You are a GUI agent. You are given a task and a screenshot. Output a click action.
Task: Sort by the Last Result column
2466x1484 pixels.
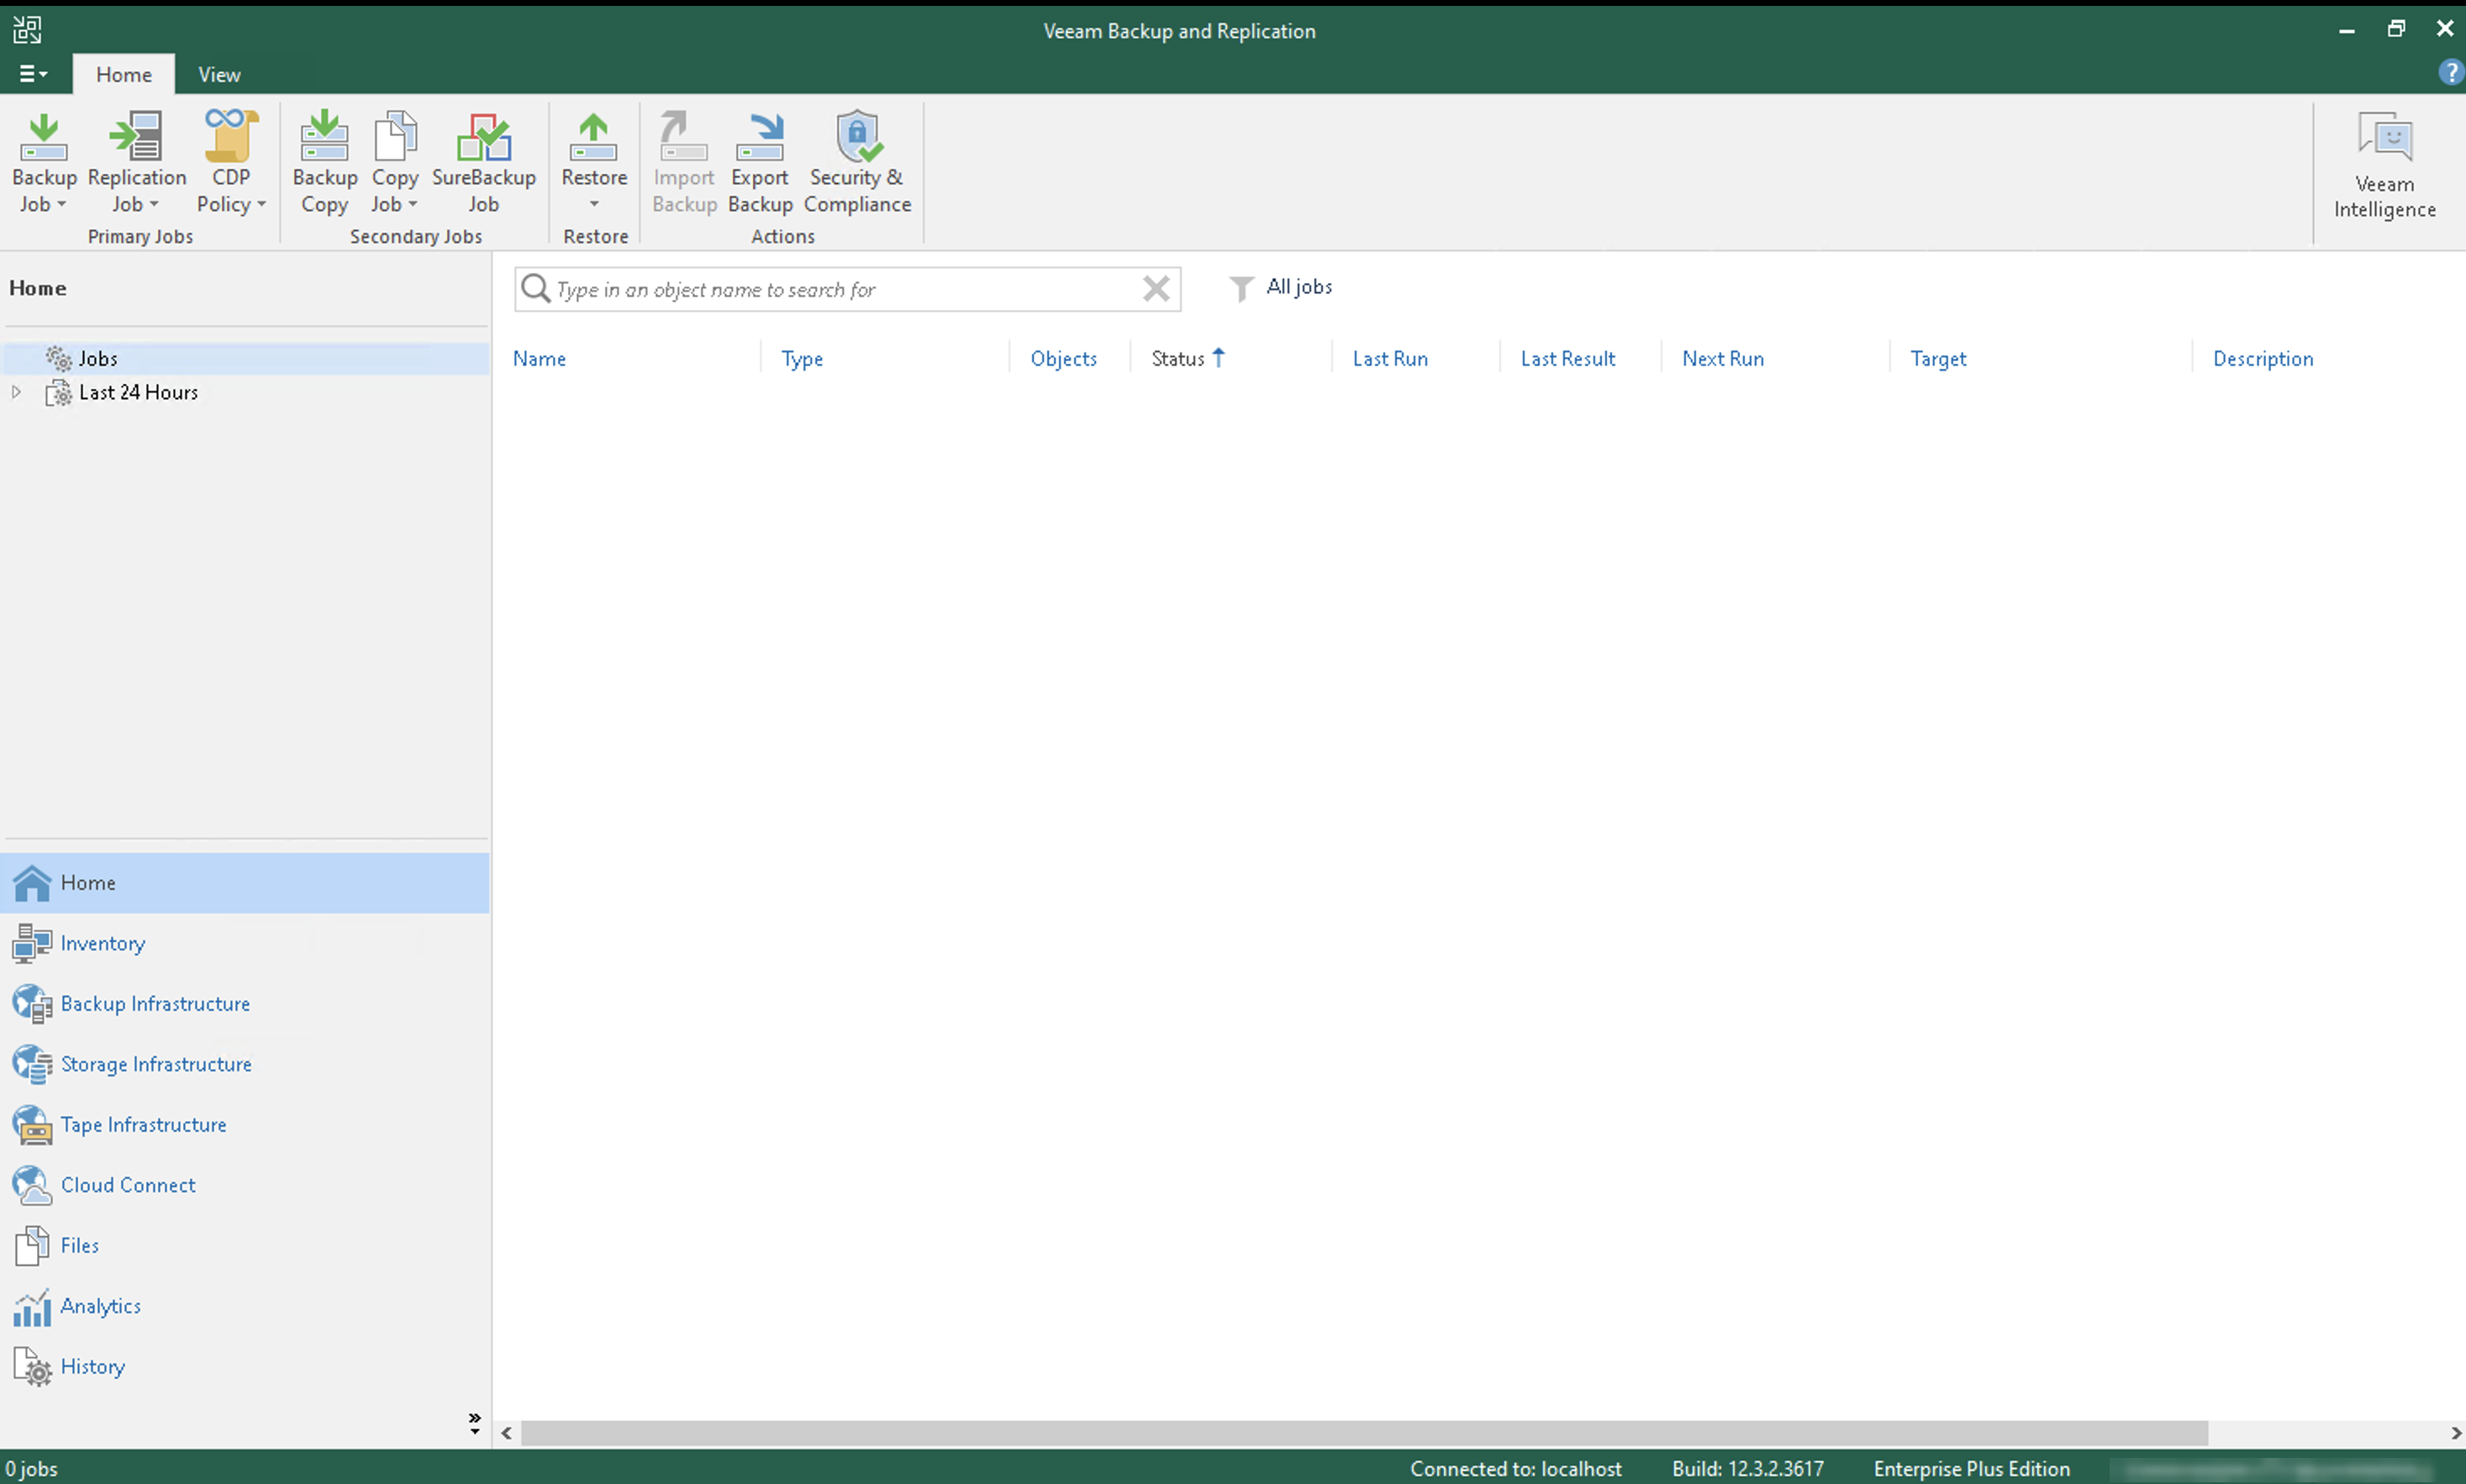point(1568,358)
